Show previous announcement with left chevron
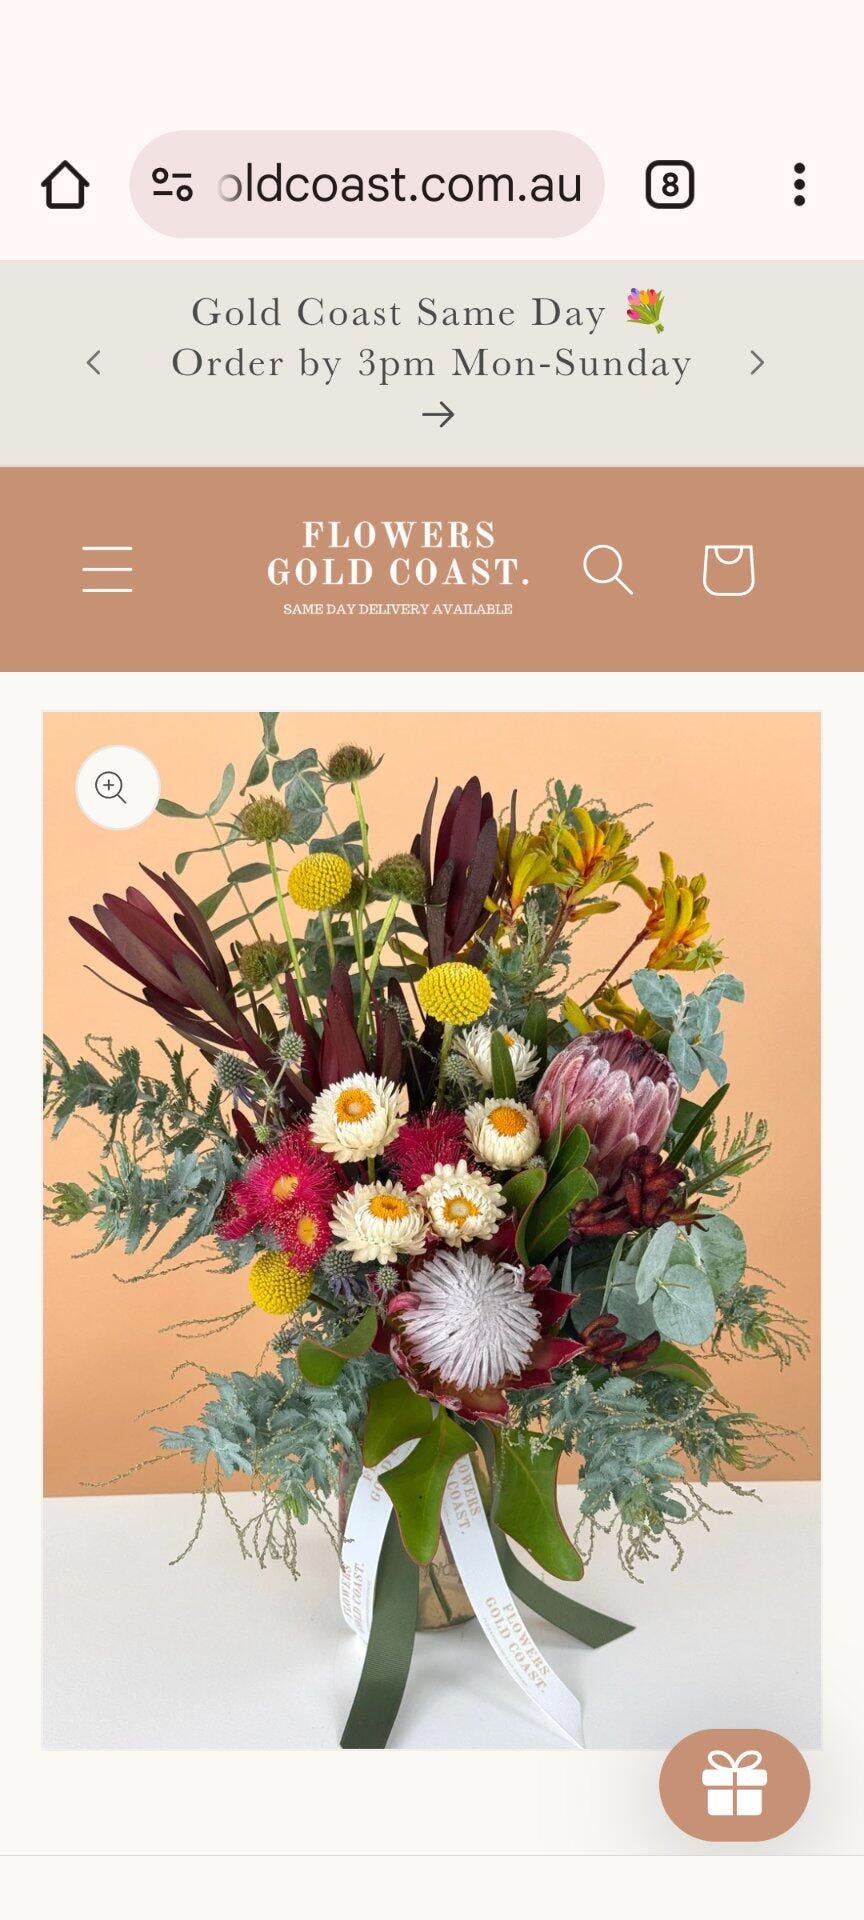The image size is (864, 1920). (x=94, y=362)
